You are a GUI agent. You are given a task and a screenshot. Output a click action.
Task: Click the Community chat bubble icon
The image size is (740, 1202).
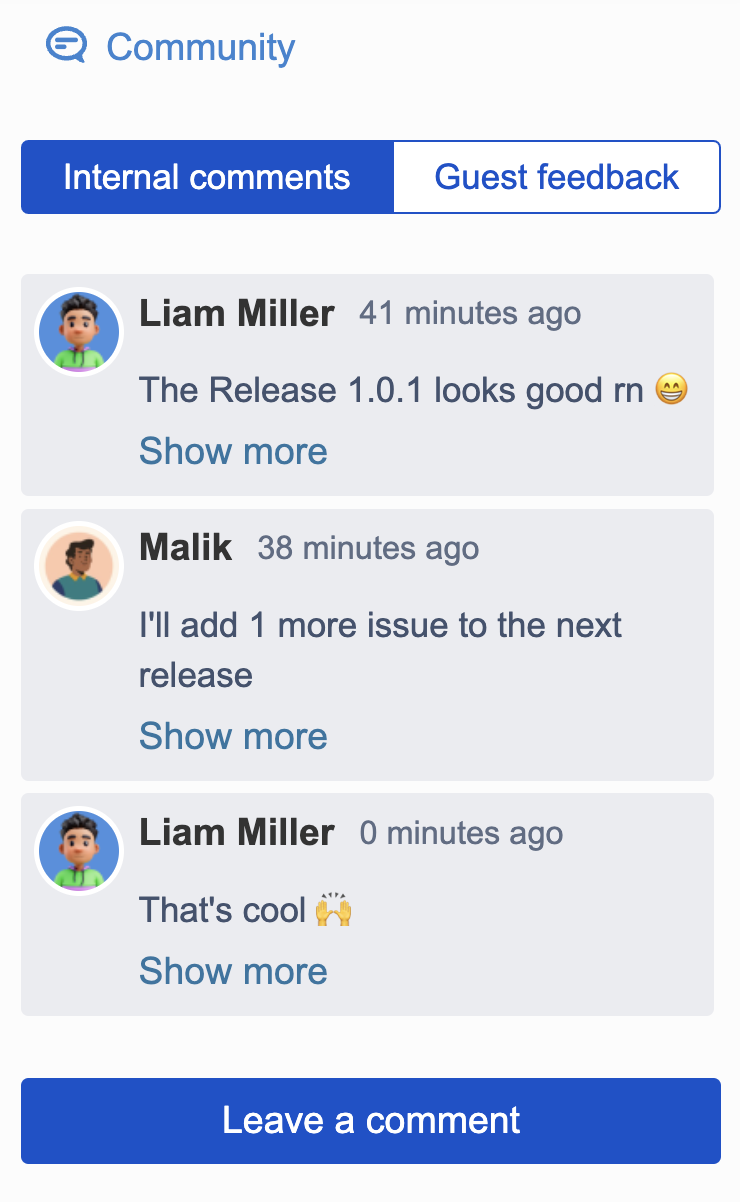point(66,46)
